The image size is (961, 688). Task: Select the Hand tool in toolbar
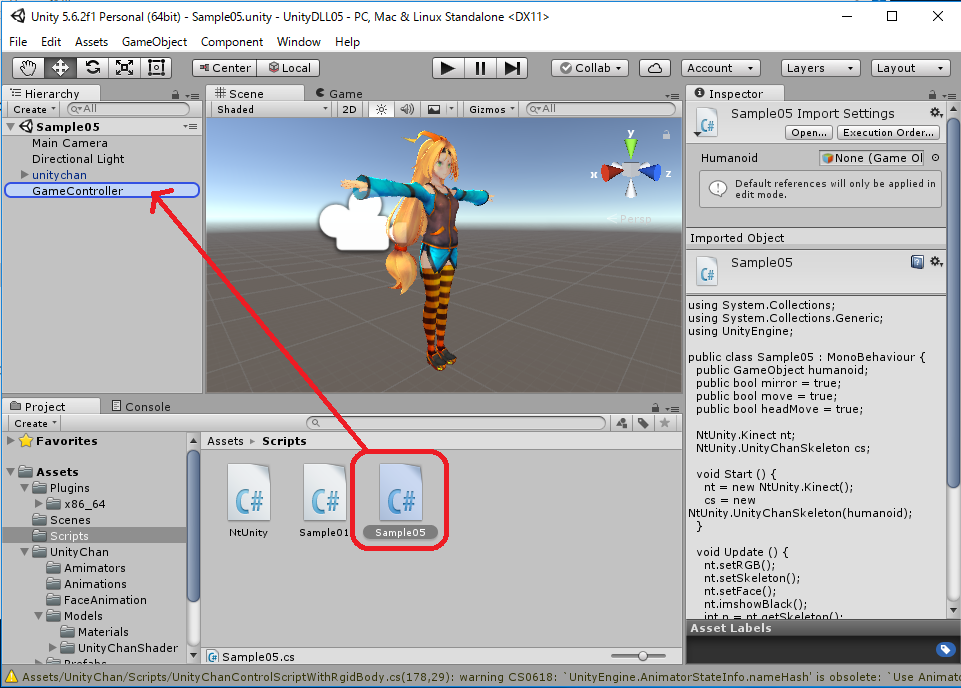point(29,68)
